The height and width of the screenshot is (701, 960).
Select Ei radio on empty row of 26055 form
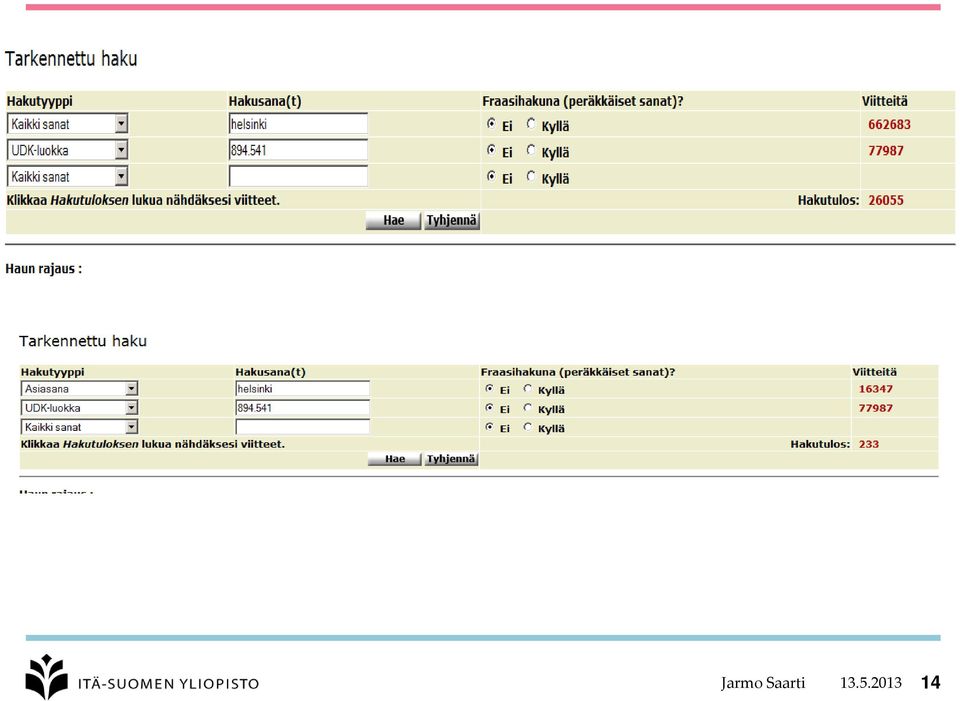[491, 176]
